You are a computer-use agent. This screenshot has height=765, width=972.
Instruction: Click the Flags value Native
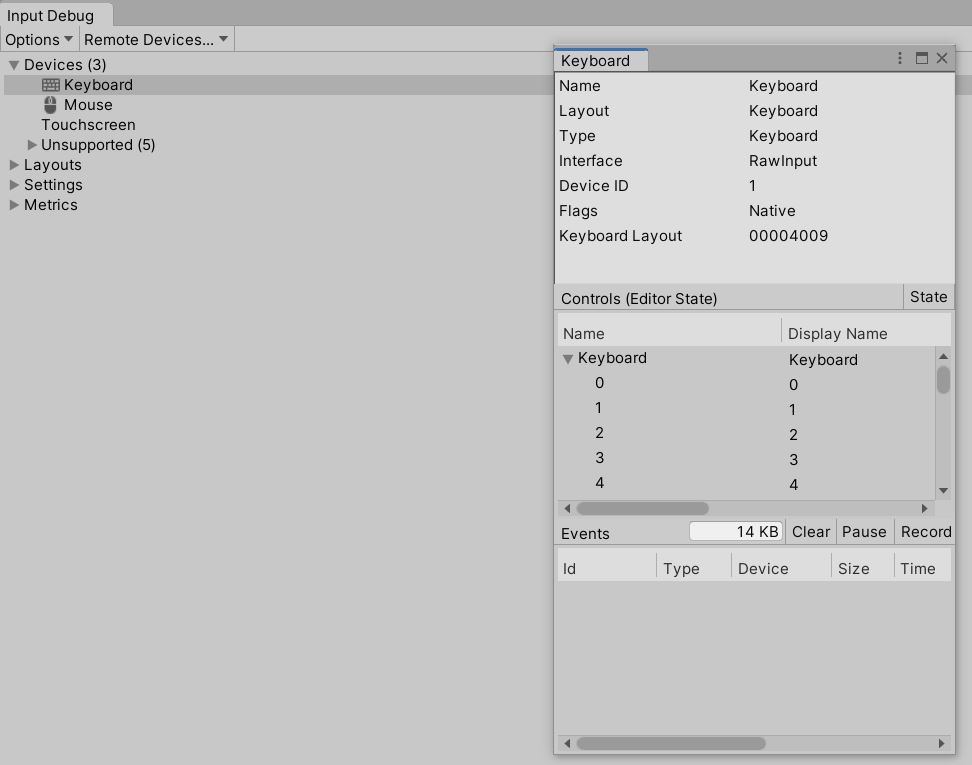772,211
